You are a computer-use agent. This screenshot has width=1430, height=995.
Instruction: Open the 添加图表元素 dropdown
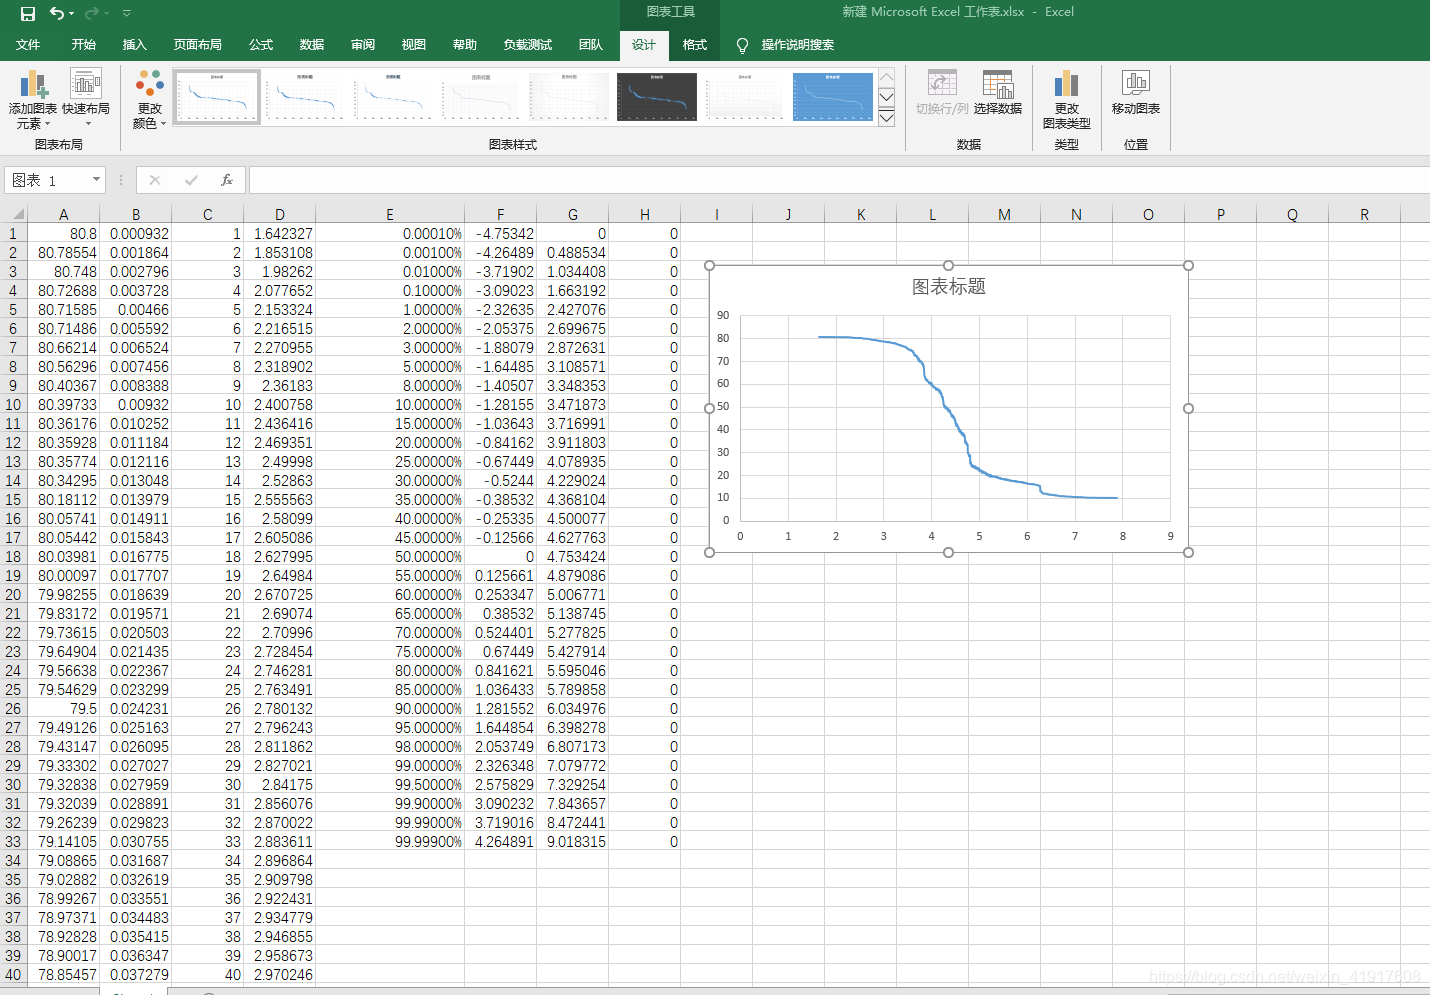coord(33,100)
